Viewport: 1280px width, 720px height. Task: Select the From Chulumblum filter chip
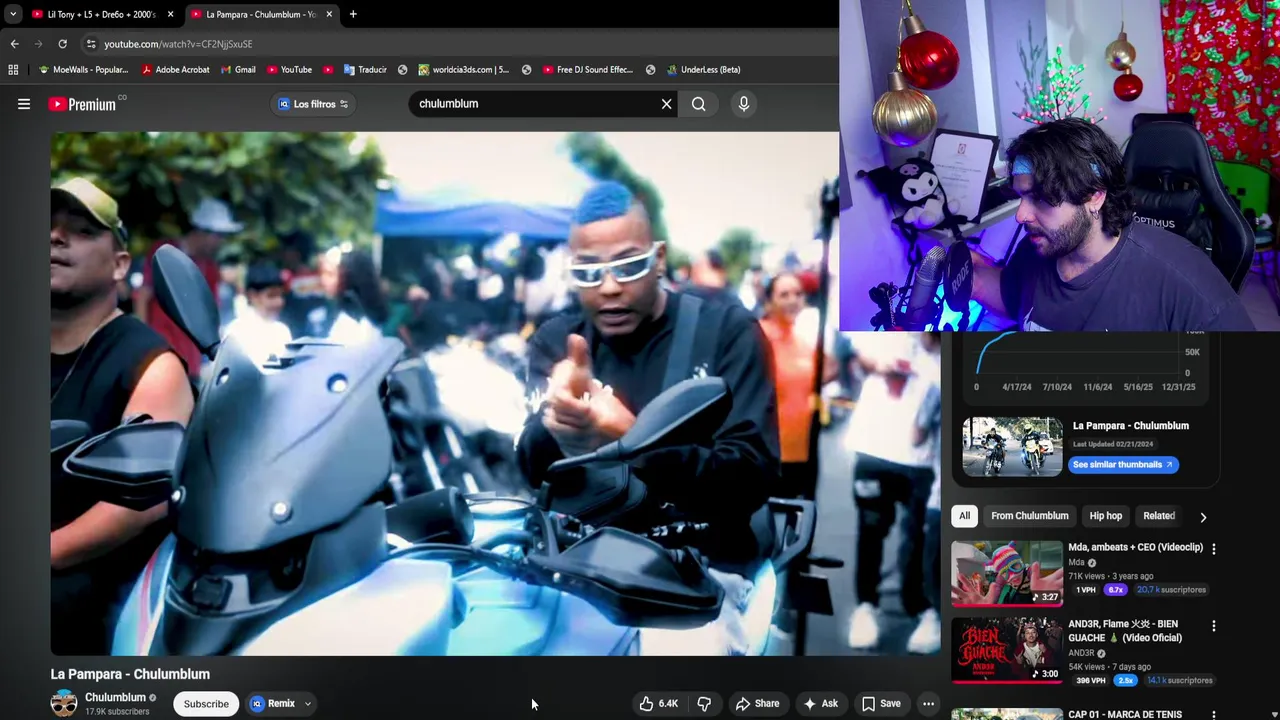pos(1029,516)
